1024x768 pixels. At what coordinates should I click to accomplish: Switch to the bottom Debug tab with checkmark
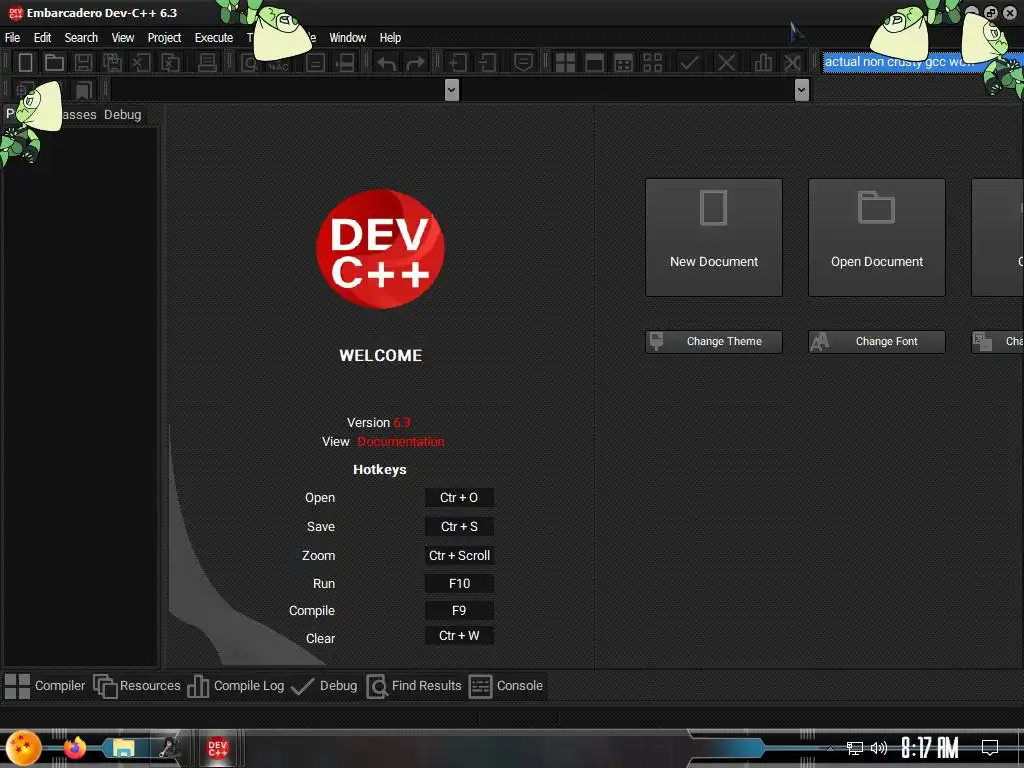[x=324, y=686]
